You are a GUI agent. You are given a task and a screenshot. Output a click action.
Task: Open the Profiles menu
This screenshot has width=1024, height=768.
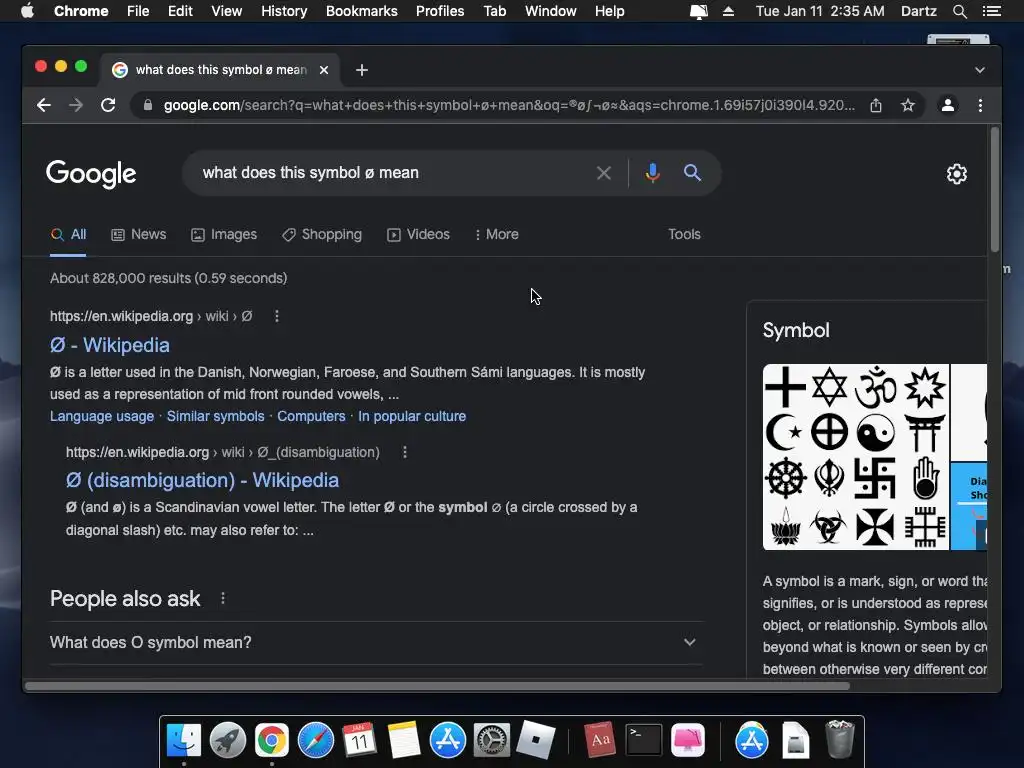coord(440,11)
